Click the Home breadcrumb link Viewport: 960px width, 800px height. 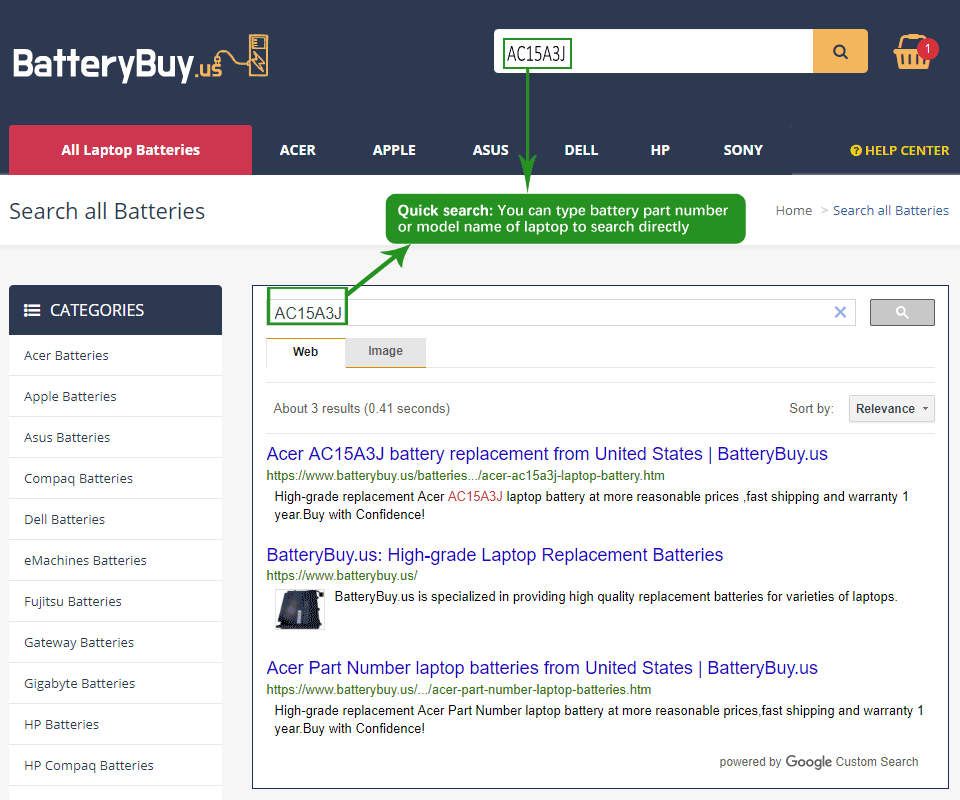point(793,210)
